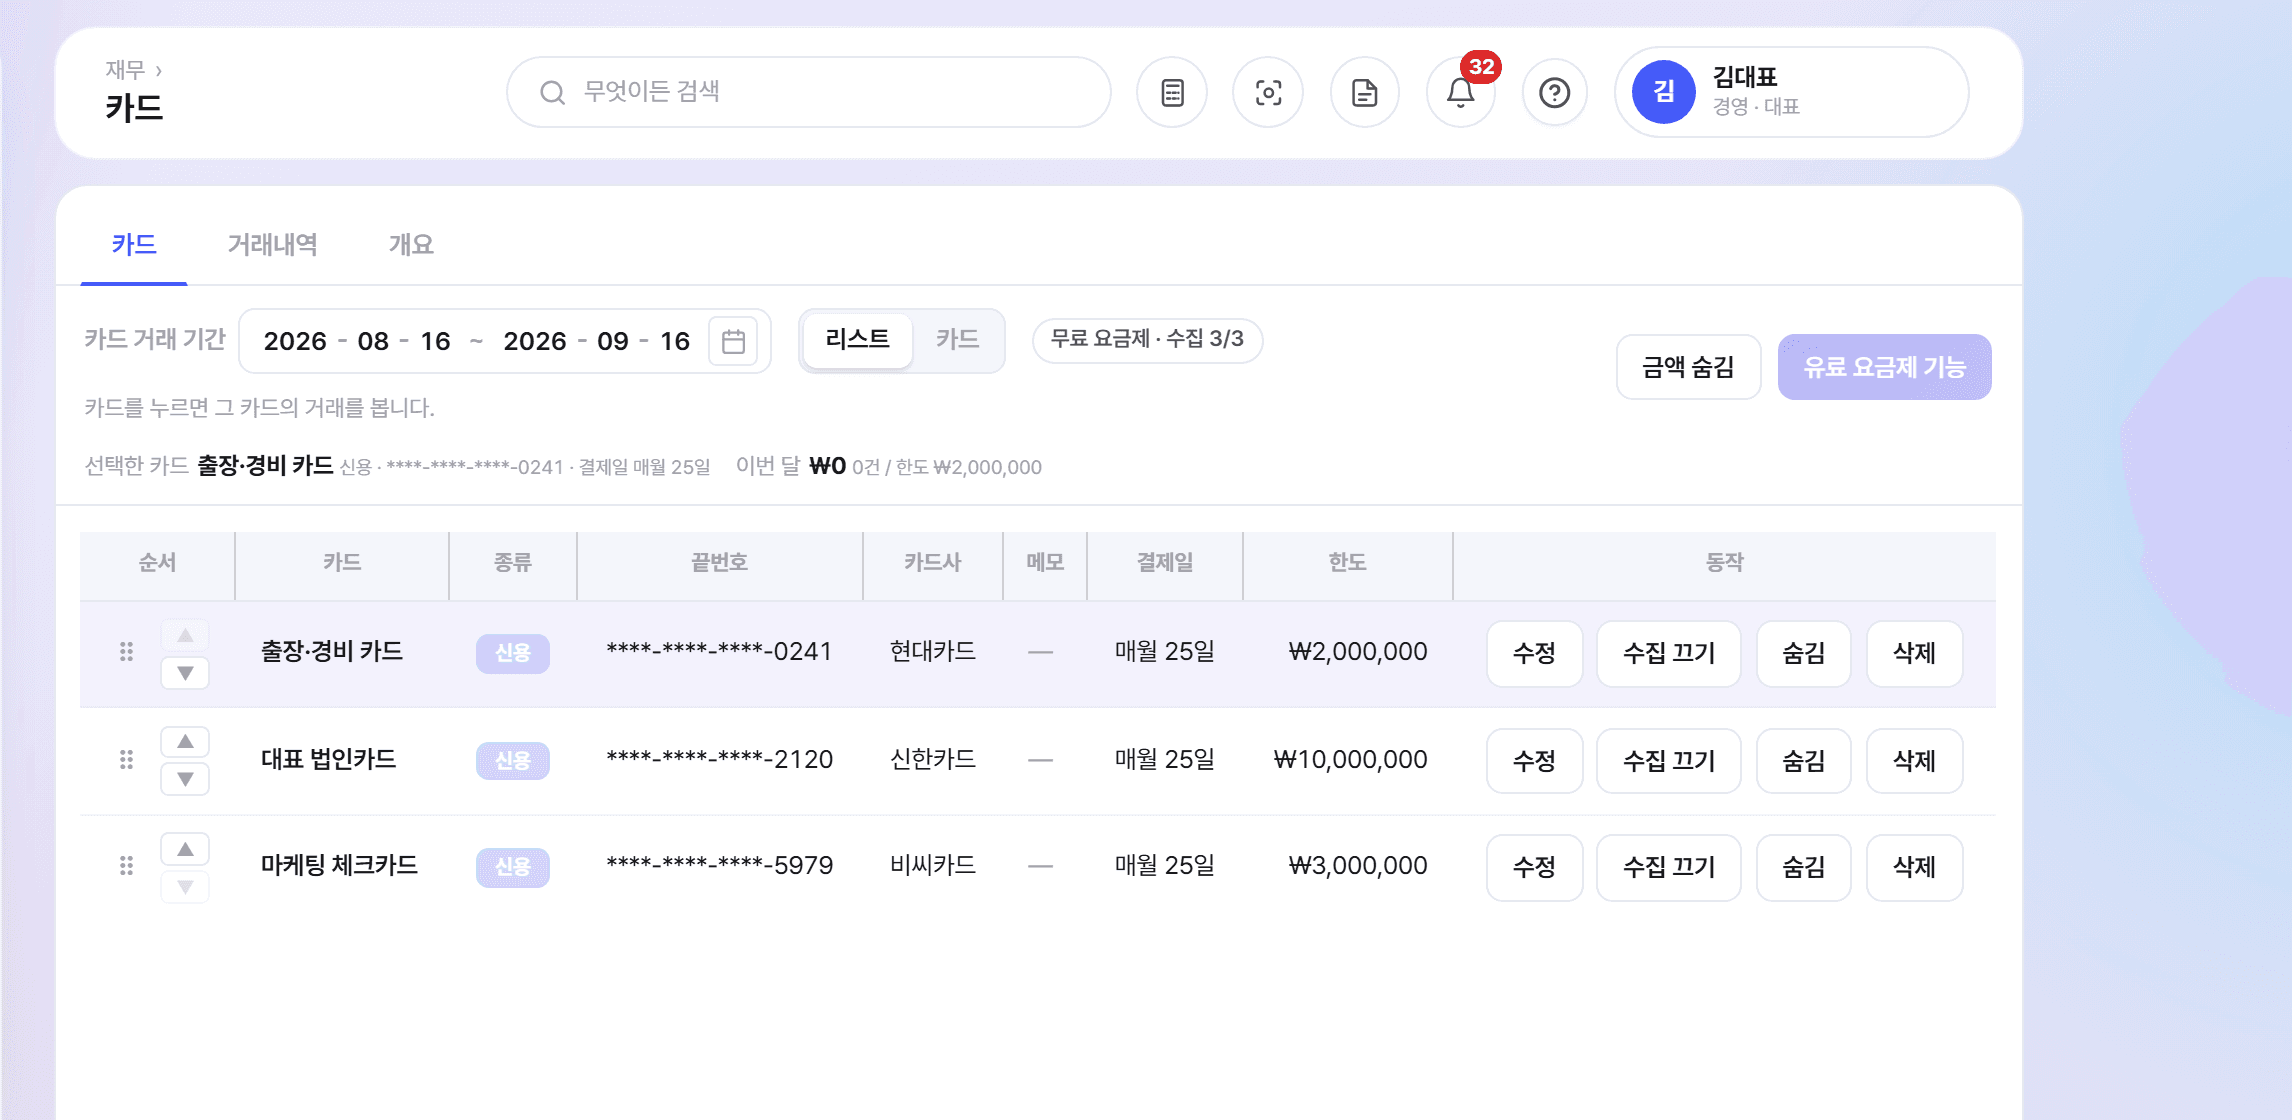The height and width of the screenshot is (1120, 2292).
Task: Edit 대표 법인카드 with 수정
Action: pos(1534,761)
